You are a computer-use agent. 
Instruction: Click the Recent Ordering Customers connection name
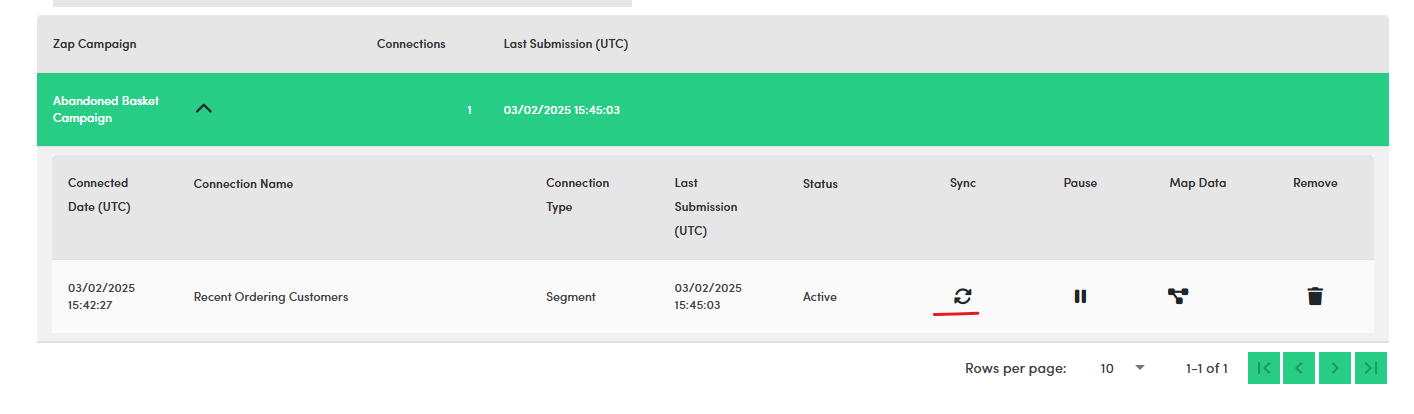click(271, 297)
